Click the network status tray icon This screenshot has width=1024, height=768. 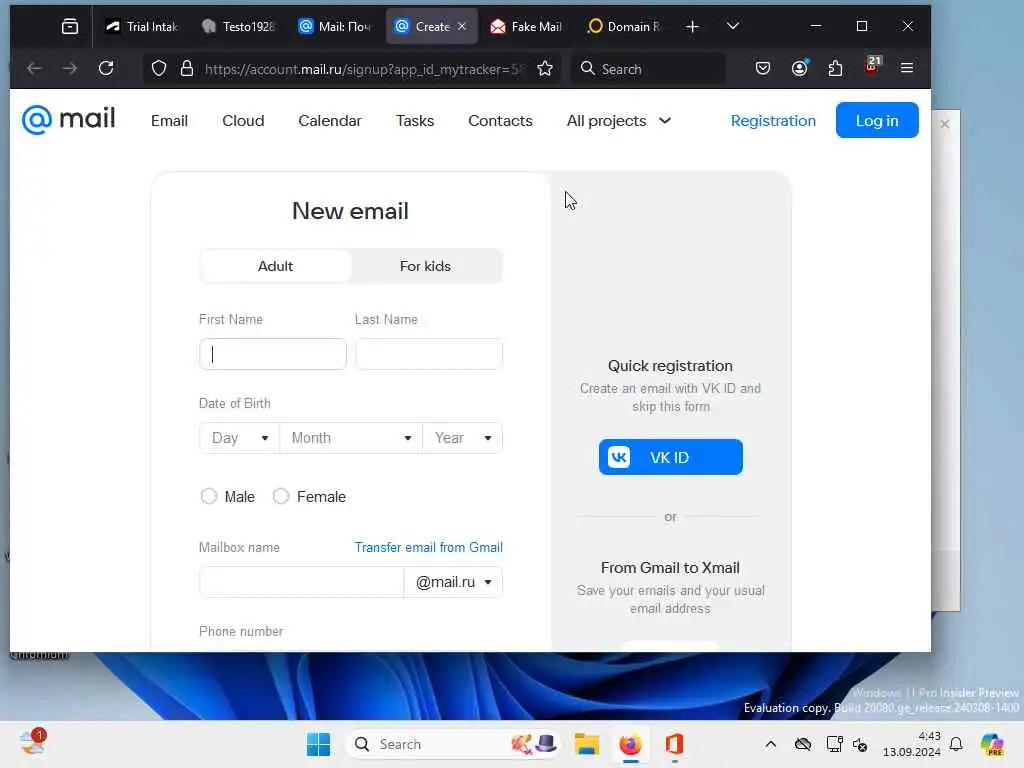pyautogui.click(x=834, y=744)
